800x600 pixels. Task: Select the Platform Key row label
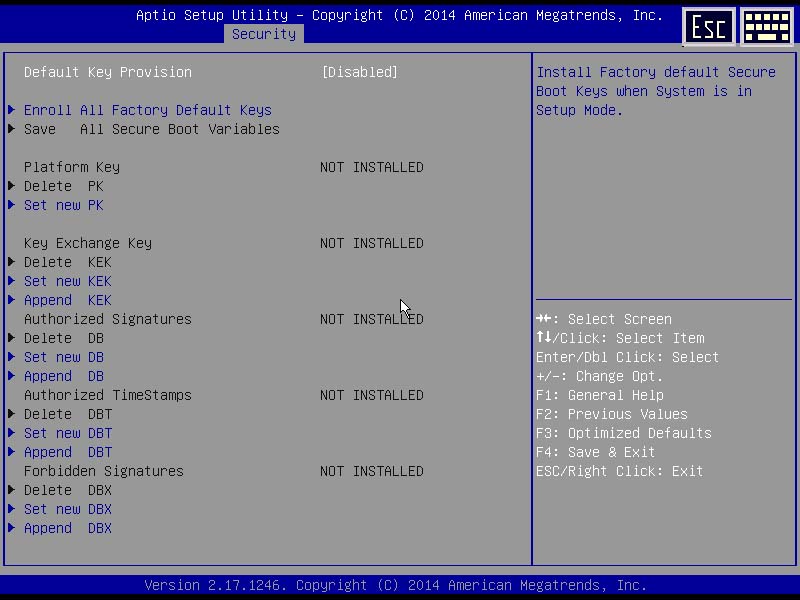tap(72, 167)
